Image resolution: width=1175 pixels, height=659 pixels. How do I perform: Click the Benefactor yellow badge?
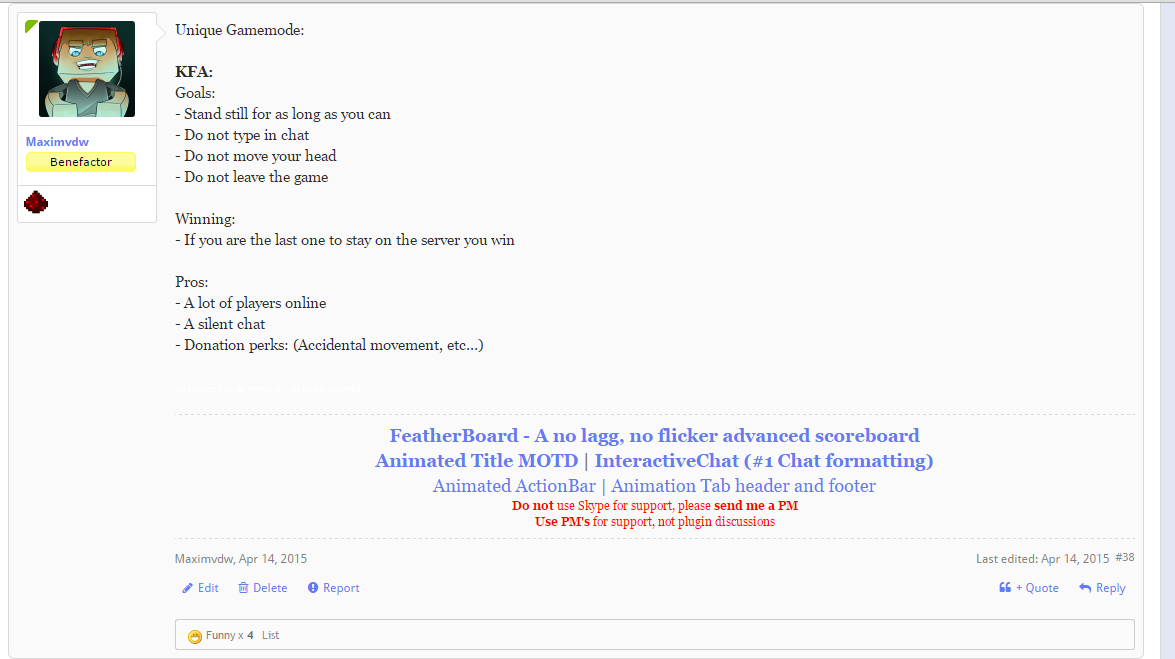click(81, 162)
